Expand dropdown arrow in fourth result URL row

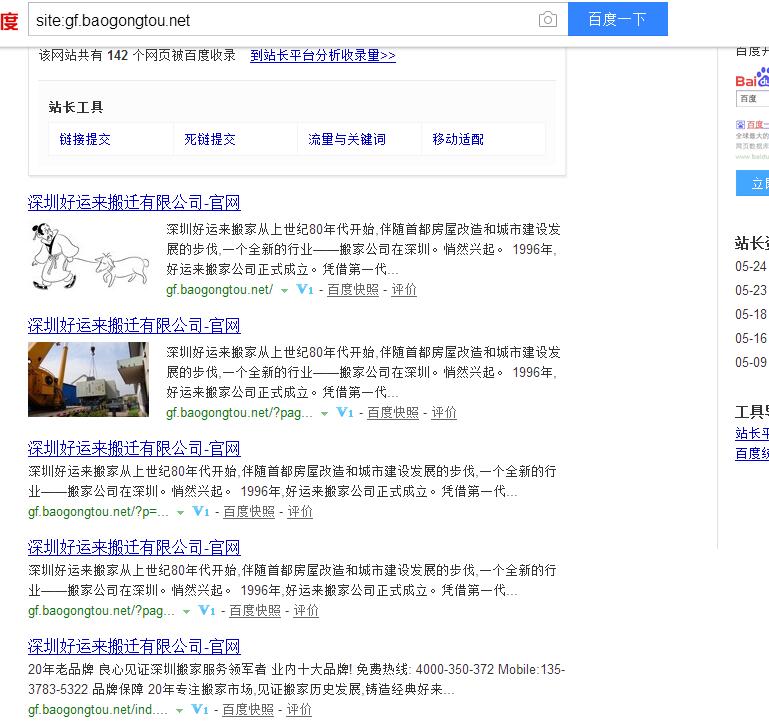(x=186, y=612)
